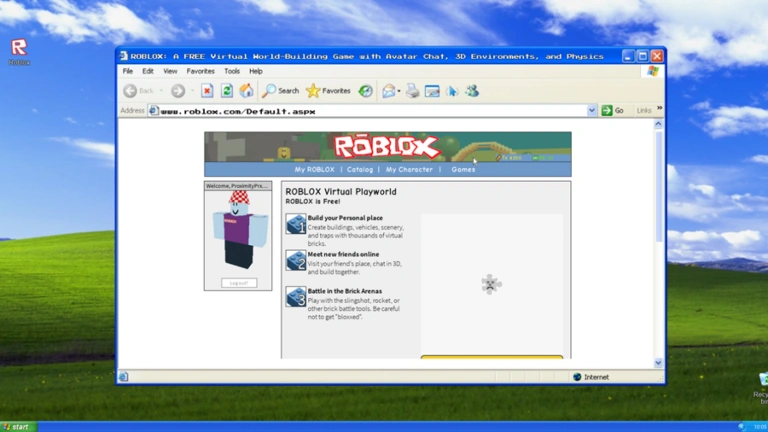
Task: Expand the Mail button dropdown arrow
Action: [x=399, y=92]
